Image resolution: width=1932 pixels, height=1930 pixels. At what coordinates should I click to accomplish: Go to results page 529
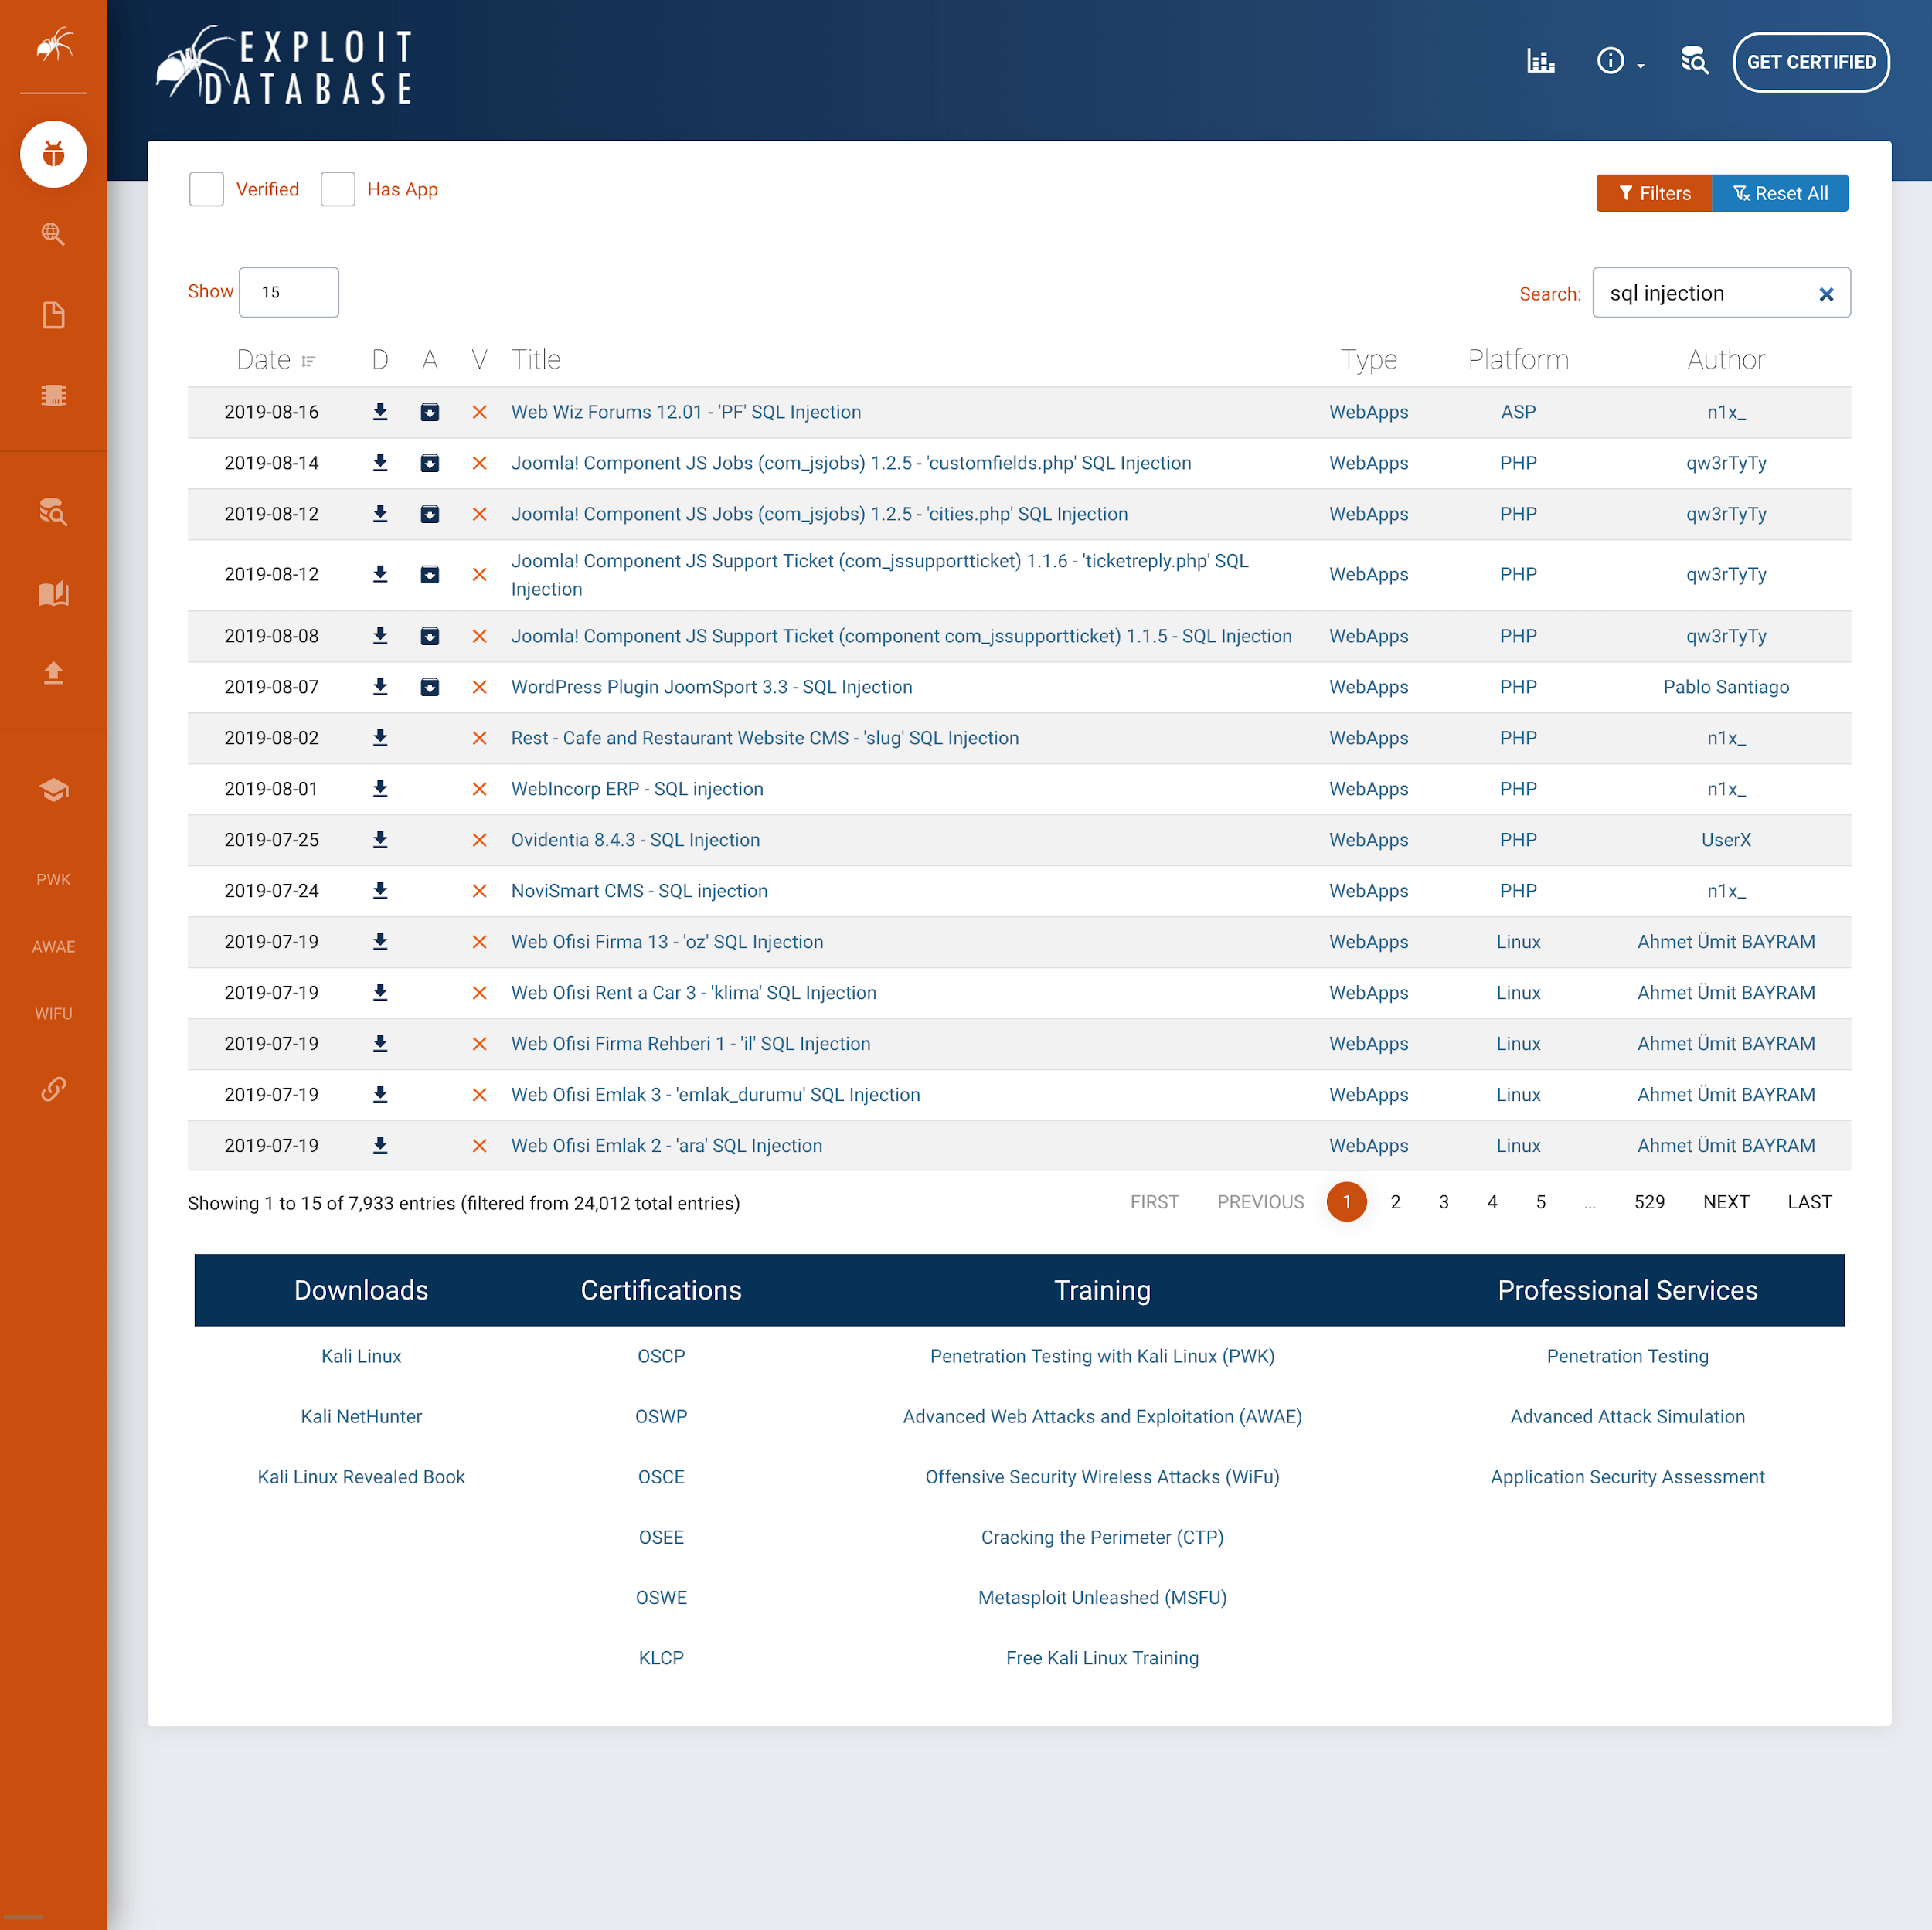pos(1649,1202)
